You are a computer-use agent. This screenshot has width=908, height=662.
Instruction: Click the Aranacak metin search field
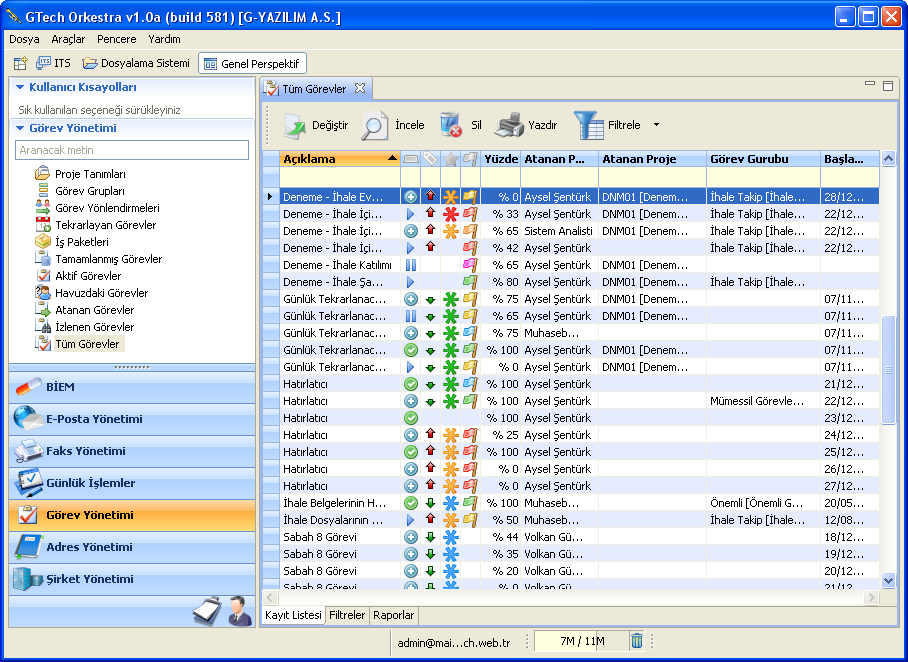[132, 150]
